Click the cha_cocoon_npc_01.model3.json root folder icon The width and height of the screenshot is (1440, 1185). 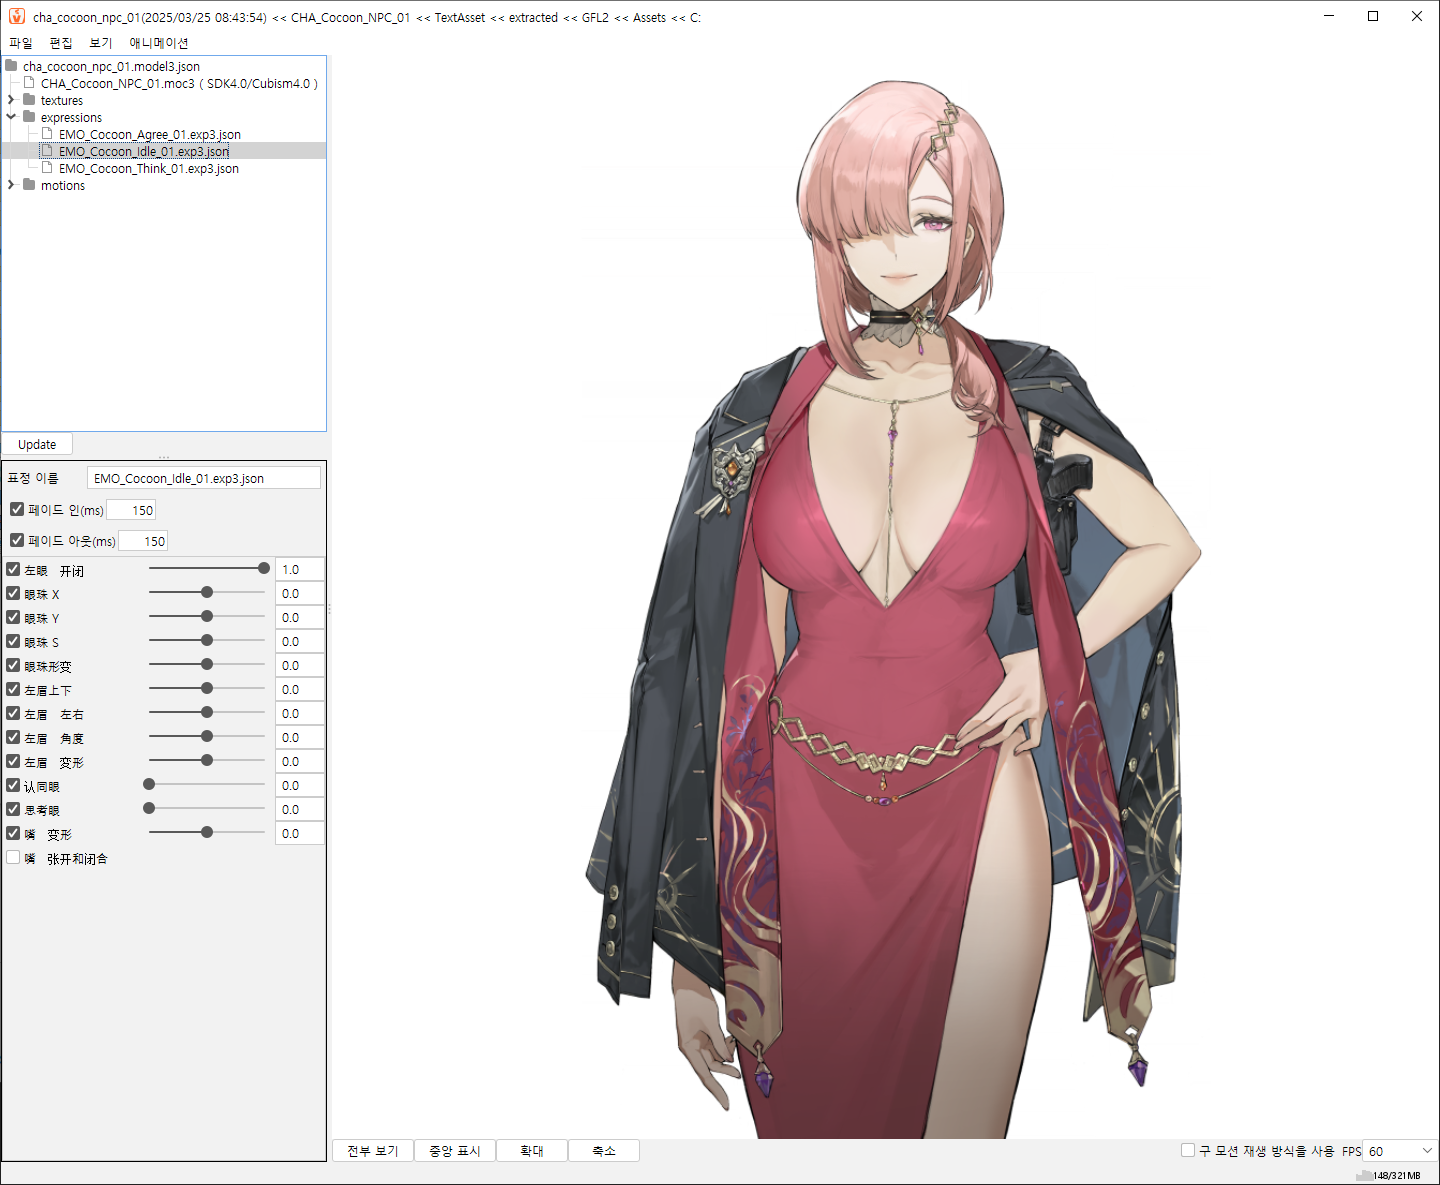coord(11,66)
